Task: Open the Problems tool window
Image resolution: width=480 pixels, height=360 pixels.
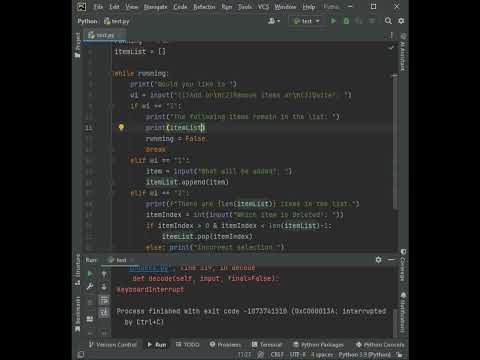Action: (x=225, y=345)
